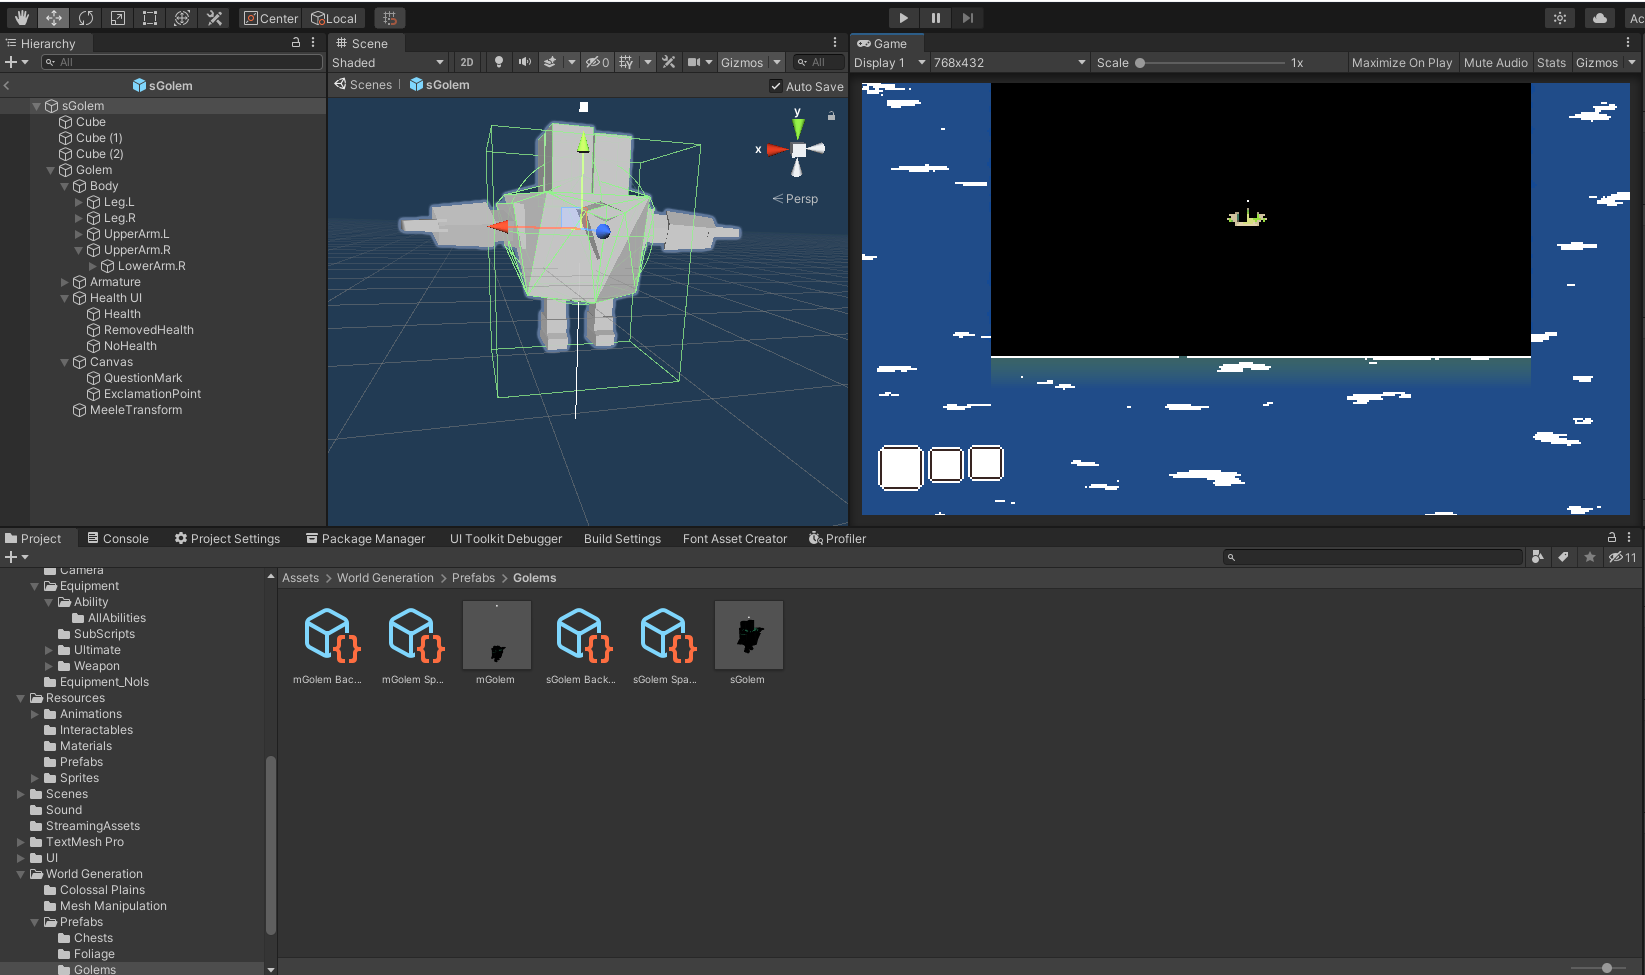Viewport: 1645px width, 975px height.
Task: Expand Leg.L in Hierarchy
Action: 79,202
